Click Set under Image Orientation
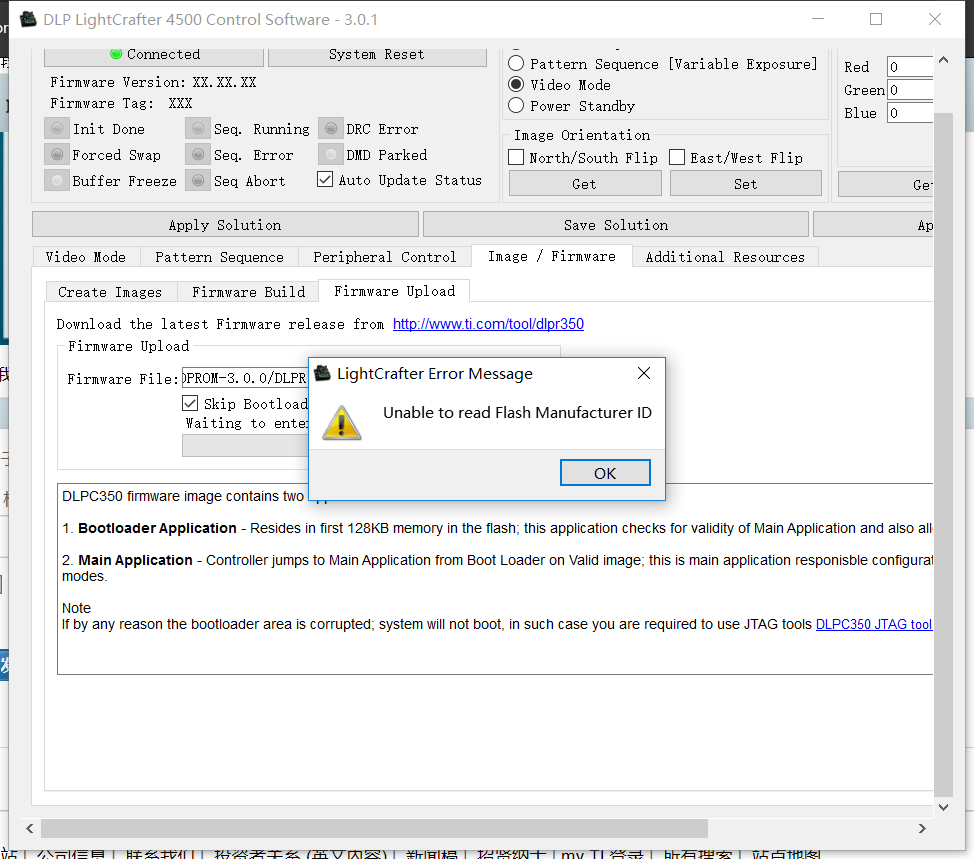This screenshot has width=974, height=859. pyautogui.click(x=745, y=184)
